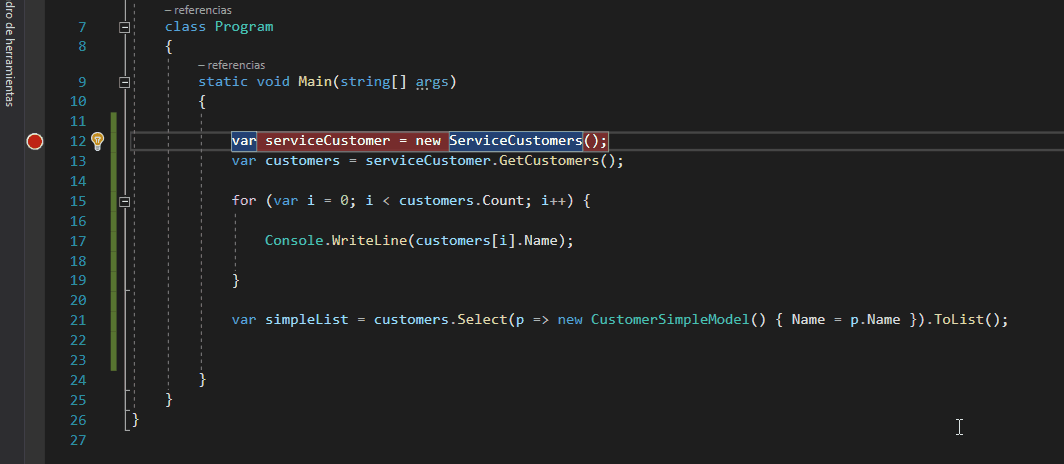Collapse the Main method outlining block
The width and height of the screenshot is (1064, 464).
coord(124,82)
